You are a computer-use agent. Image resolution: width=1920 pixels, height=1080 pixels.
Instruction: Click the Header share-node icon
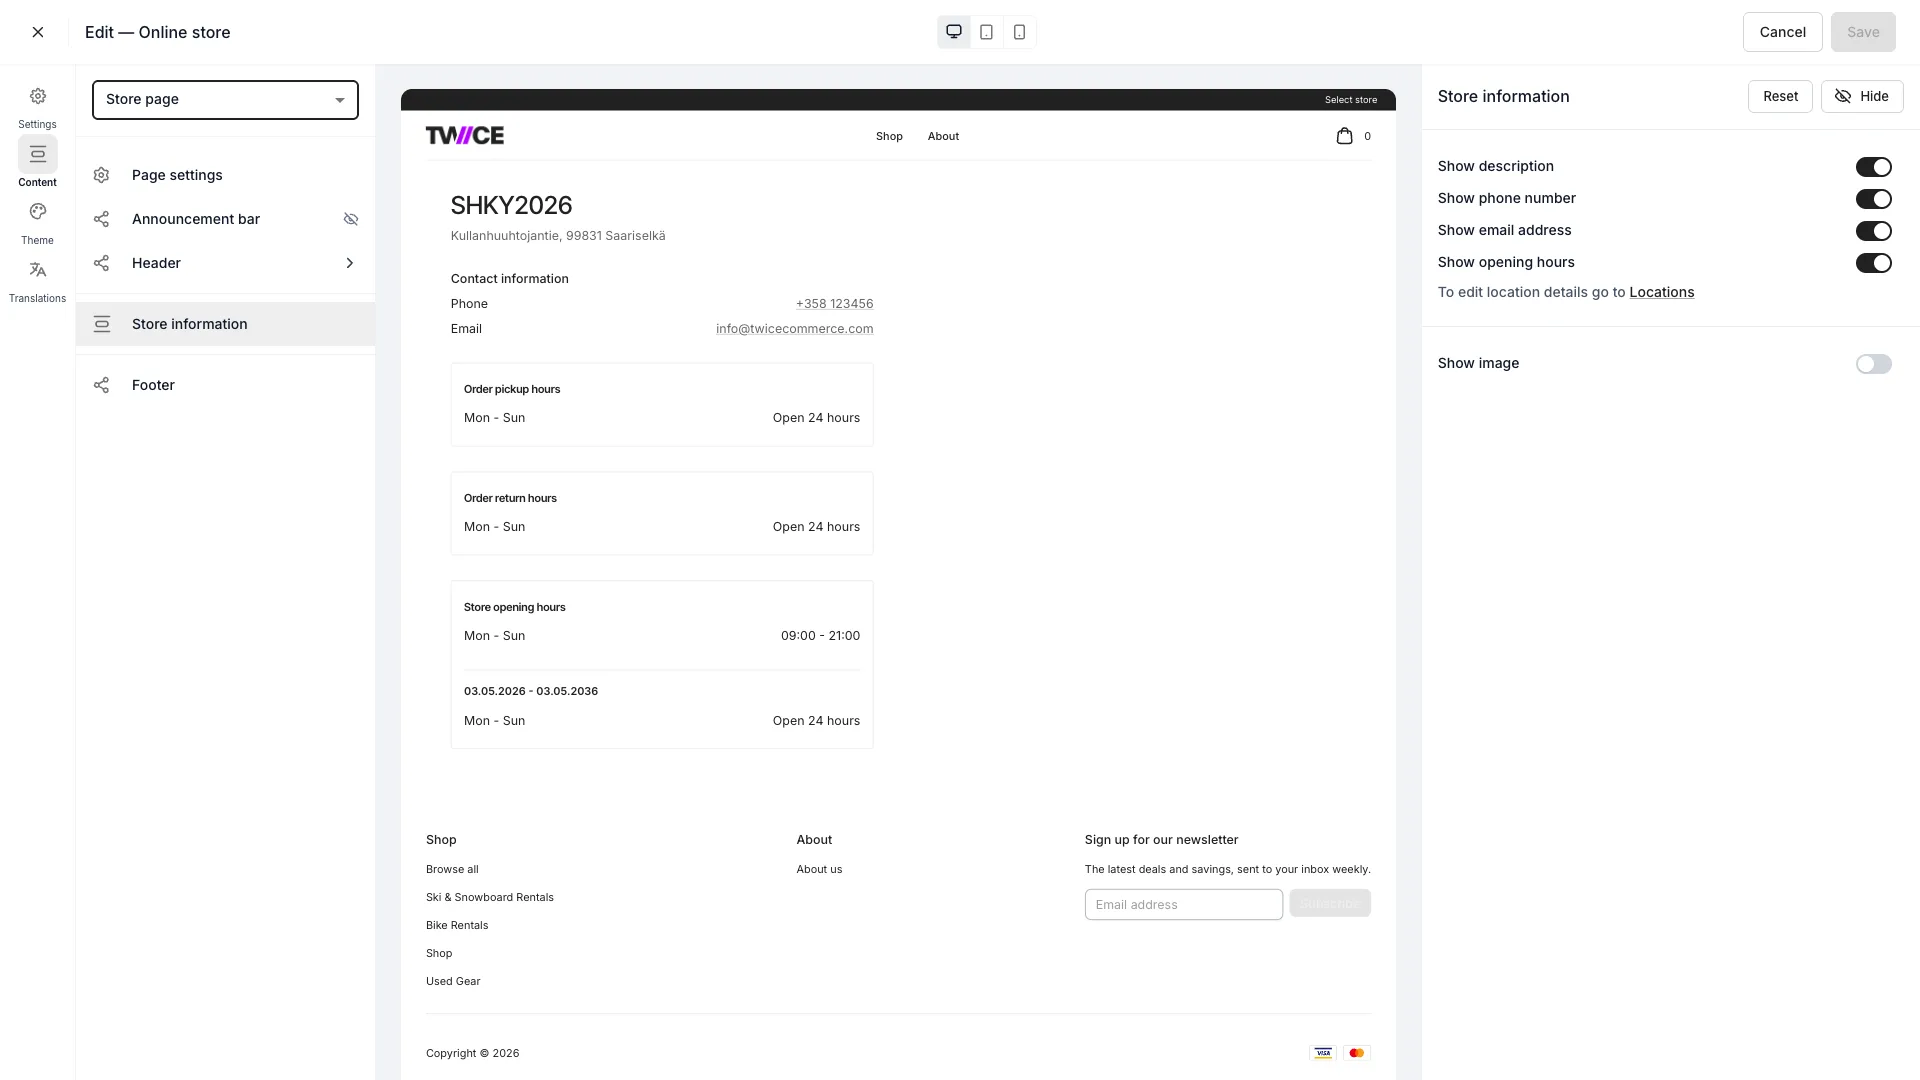(101, 263)
